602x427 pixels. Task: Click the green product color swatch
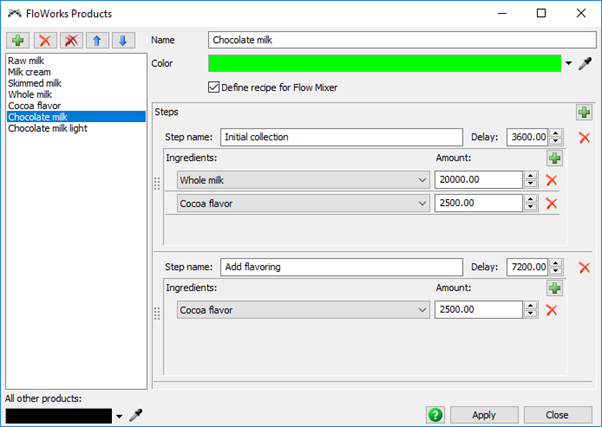384,63
